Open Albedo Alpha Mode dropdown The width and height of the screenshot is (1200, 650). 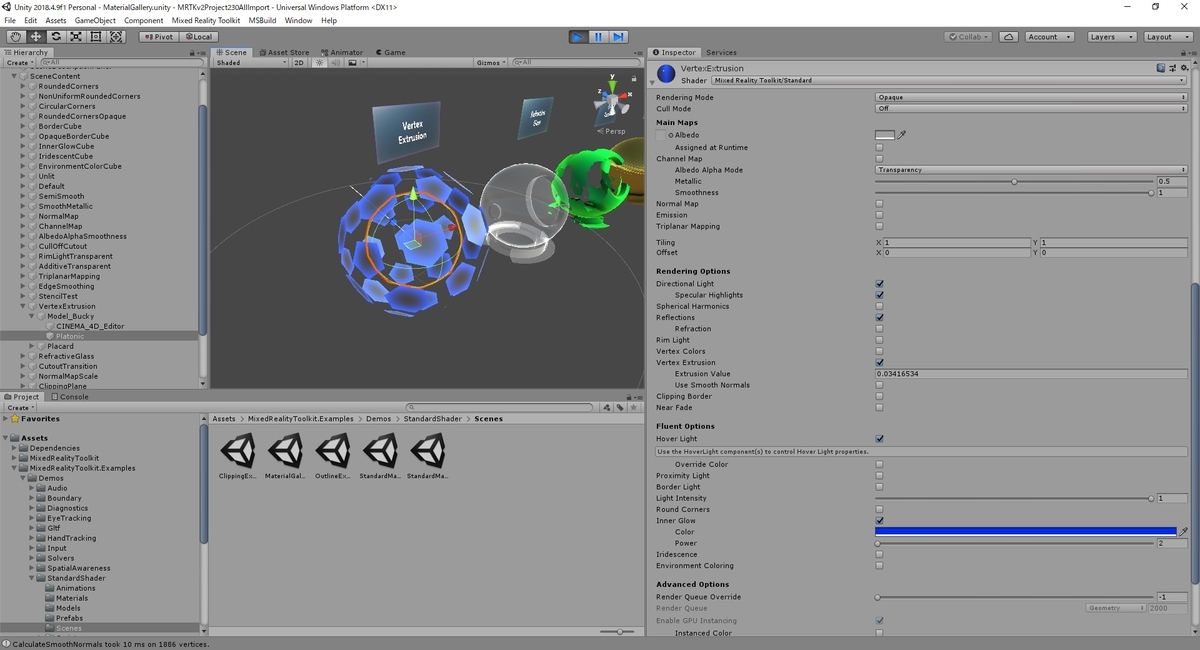click(x=1031, y=170)
